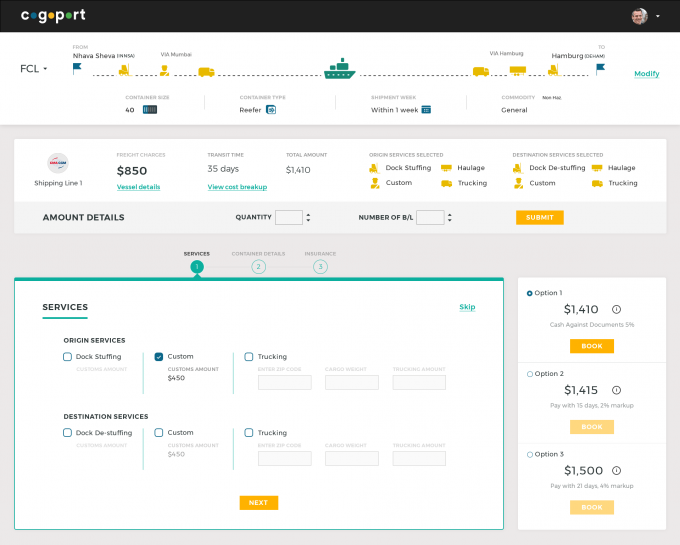Click destination Trucking icon in summary
This screenshot has height=545, width=680.
point(598,183)
